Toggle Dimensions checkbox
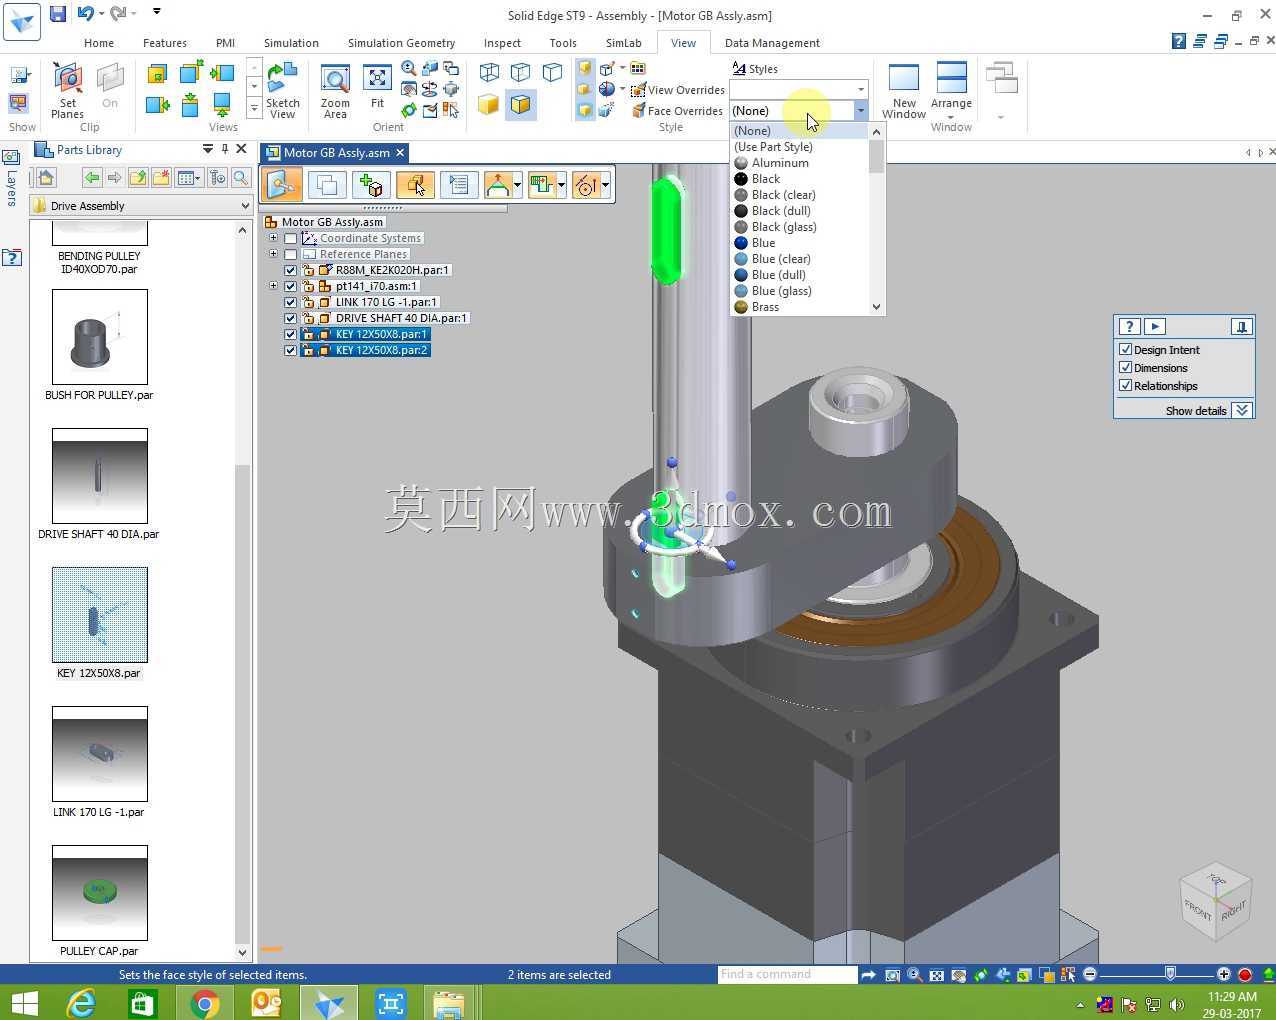The height and width of the screenshot is (1020, 1276). pyautogui.click(x=1126, y=367)
